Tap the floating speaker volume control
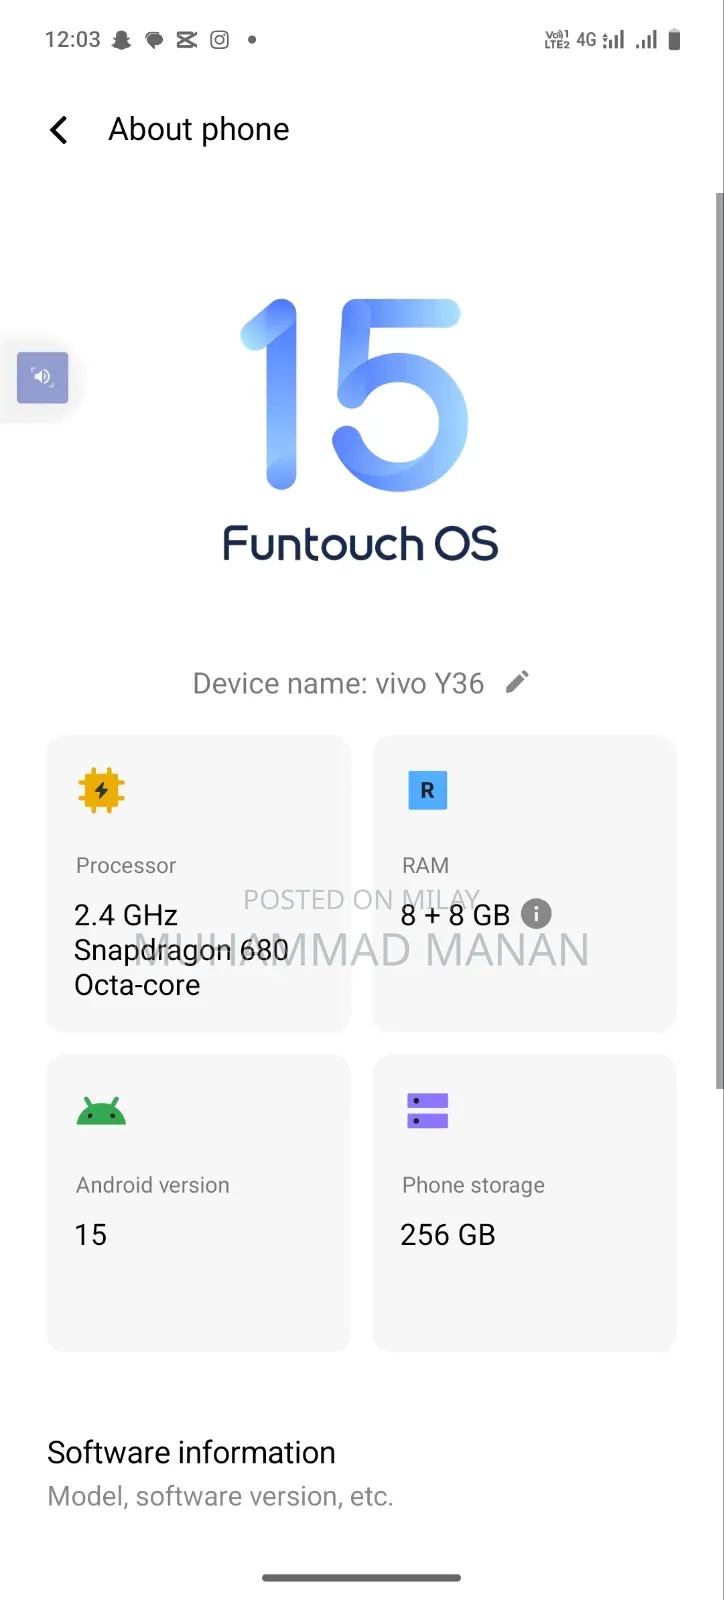724x1600 pixels. click(42, 377)
